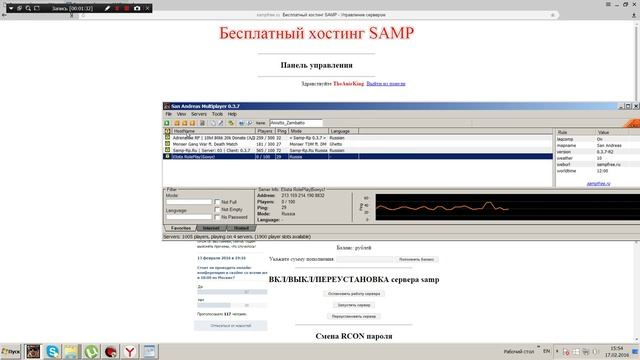The image size is (640, 360).
Task: Take a screenshot with recorder camera icon
Action: (137, 8)
